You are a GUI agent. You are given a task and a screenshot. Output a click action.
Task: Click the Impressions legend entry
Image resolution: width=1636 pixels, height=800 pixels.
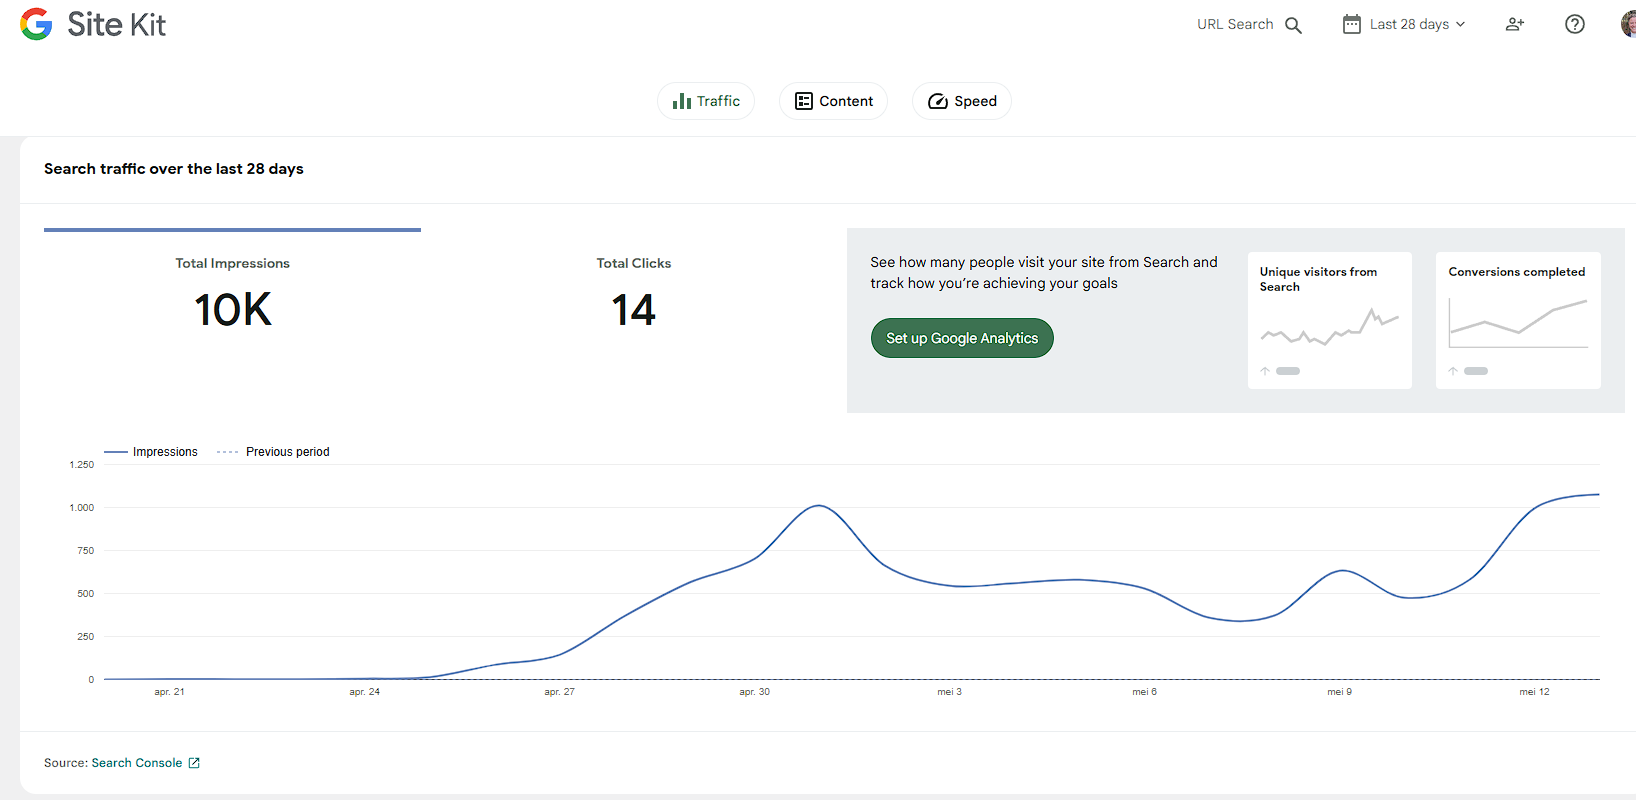pos(151,452)
